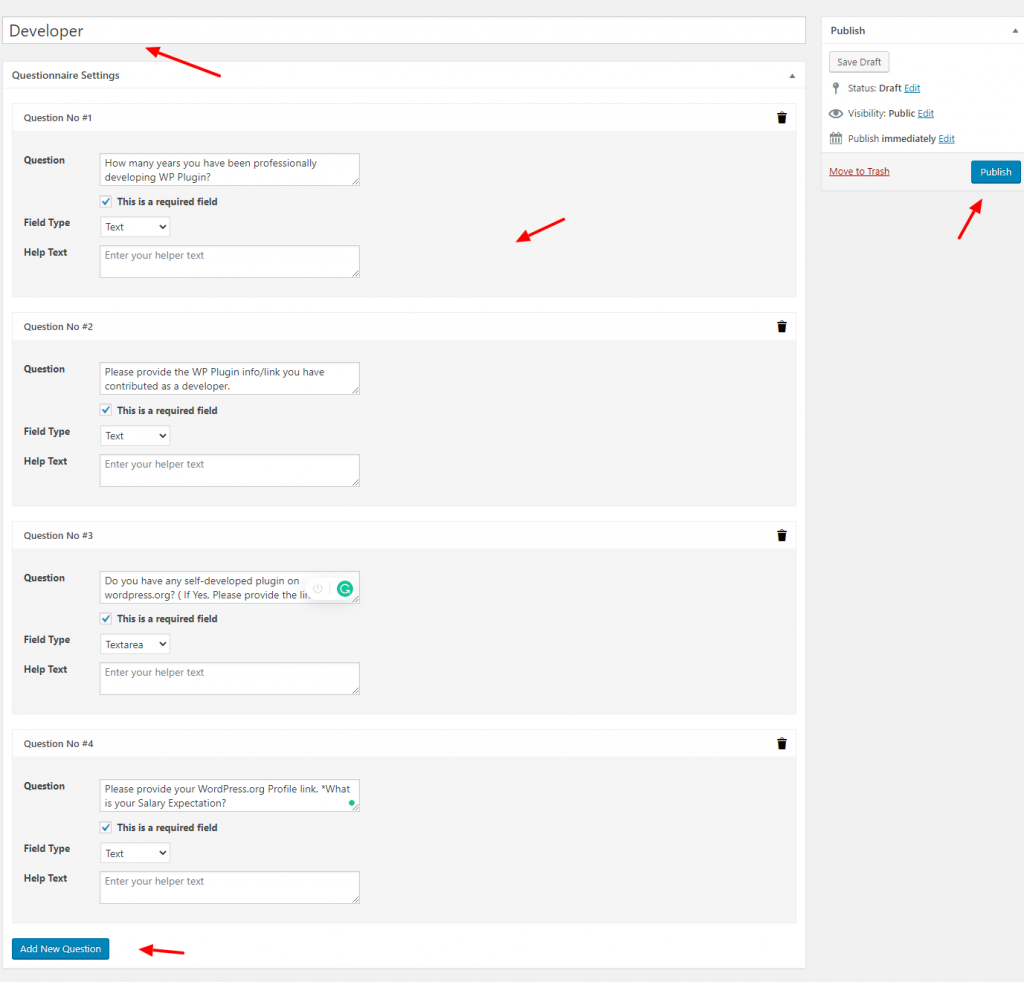Delete Question No #1 with trash icon
The height and width of the screenshot is (982, 1024).
click(781, 118)
